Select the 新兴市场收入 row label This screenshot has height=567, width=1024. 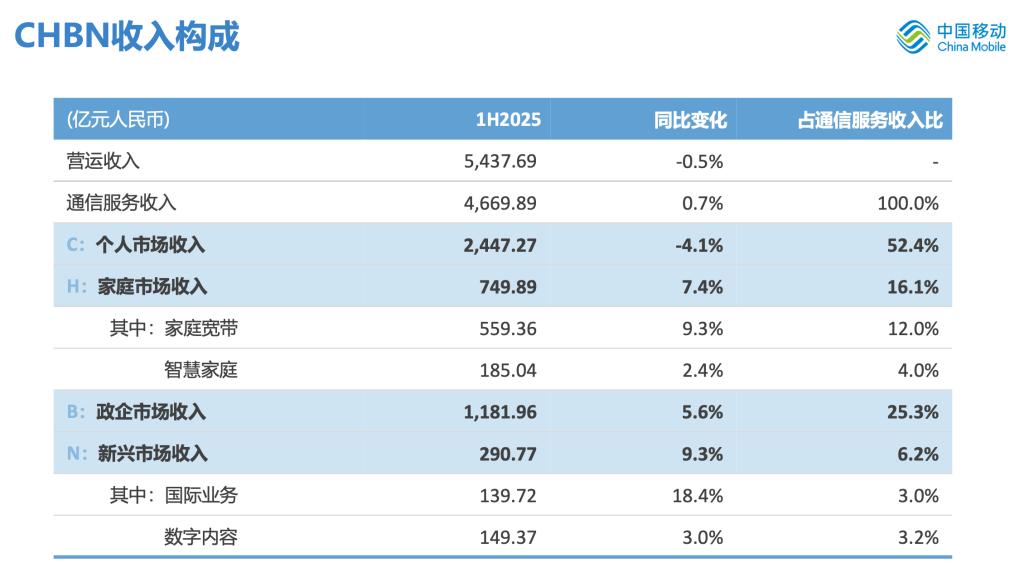coord(152,454)
